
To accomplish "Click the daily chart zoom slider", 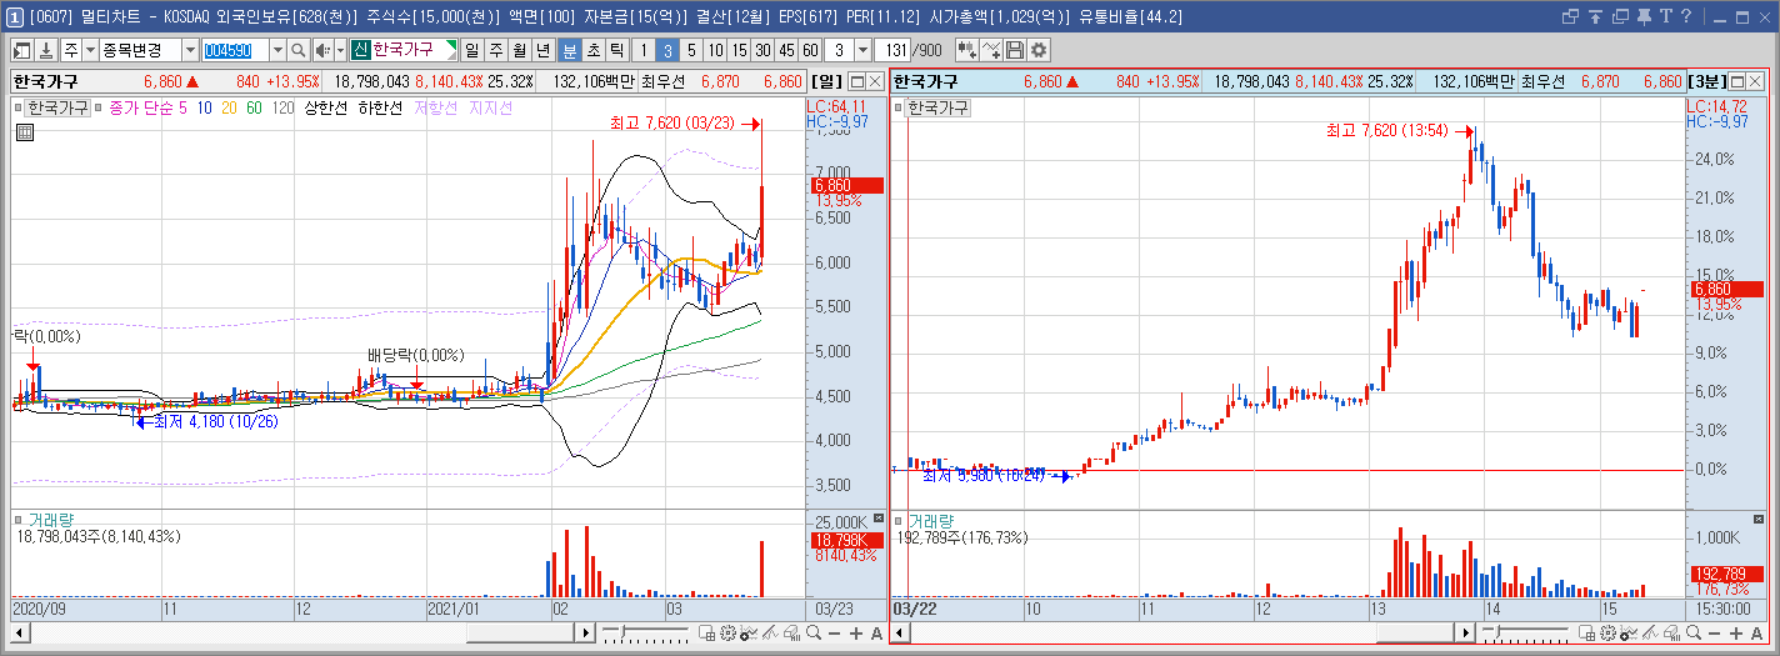I will (x=645, y=633).
